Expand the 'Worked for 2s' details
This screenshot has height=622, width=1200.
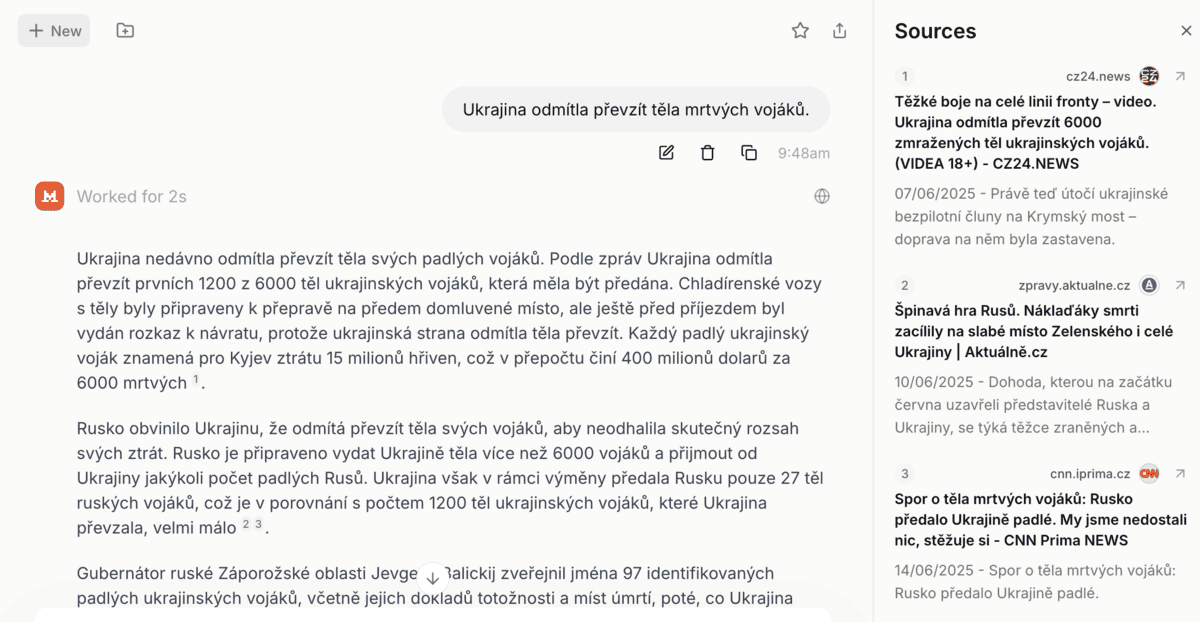[x=132, y=197]
